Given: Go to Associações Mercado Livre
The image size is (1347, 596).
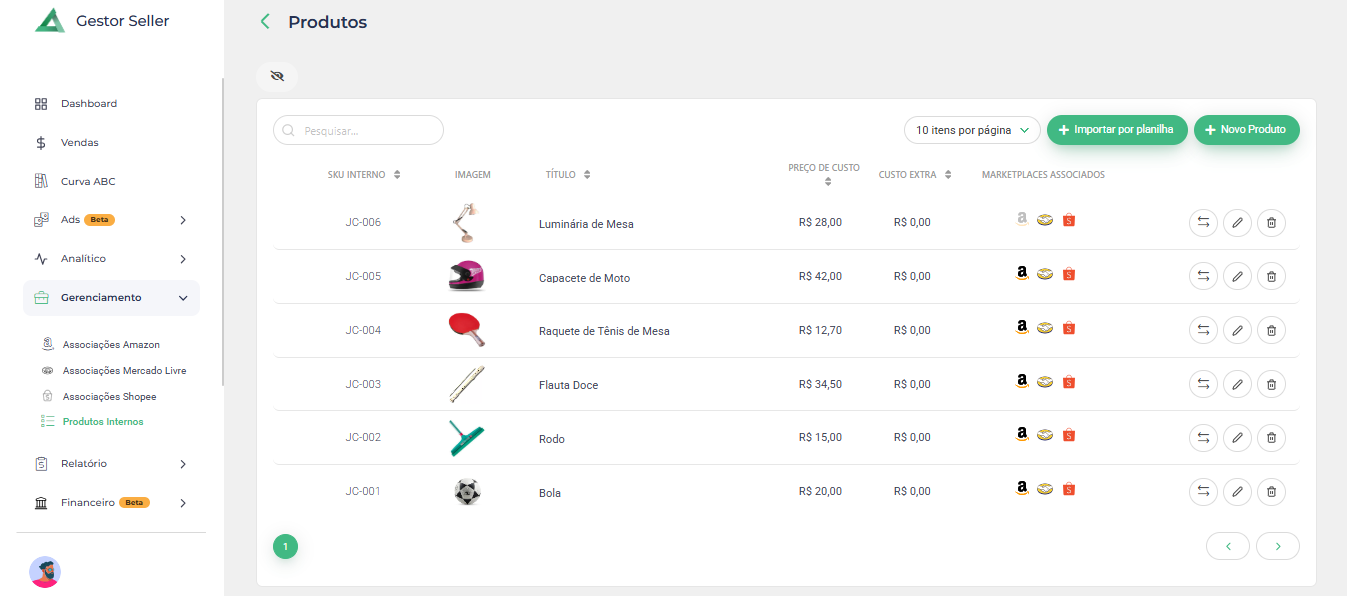Looking at the screenshot, I should 124,371.
